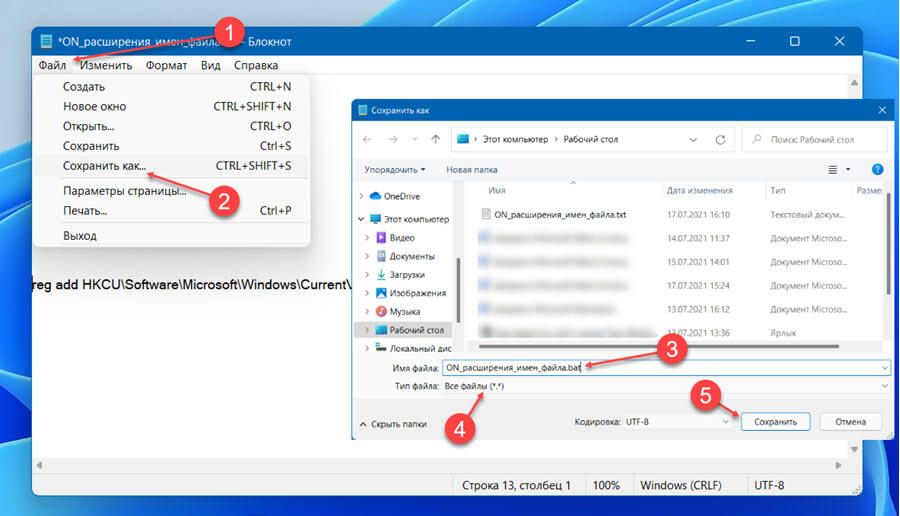
Task: Click the Back arrow in save dialog
Action: coord(367,139)
